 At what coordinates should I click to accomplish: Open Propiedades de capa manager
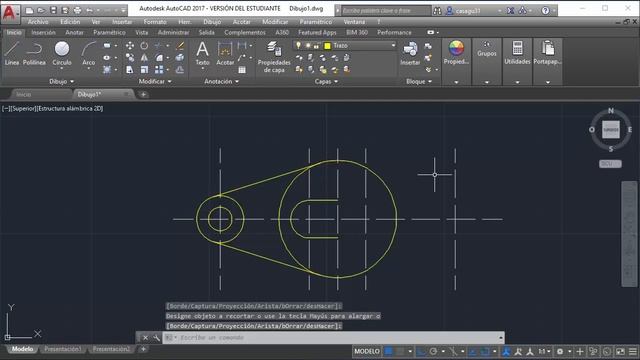pos(274,57)
